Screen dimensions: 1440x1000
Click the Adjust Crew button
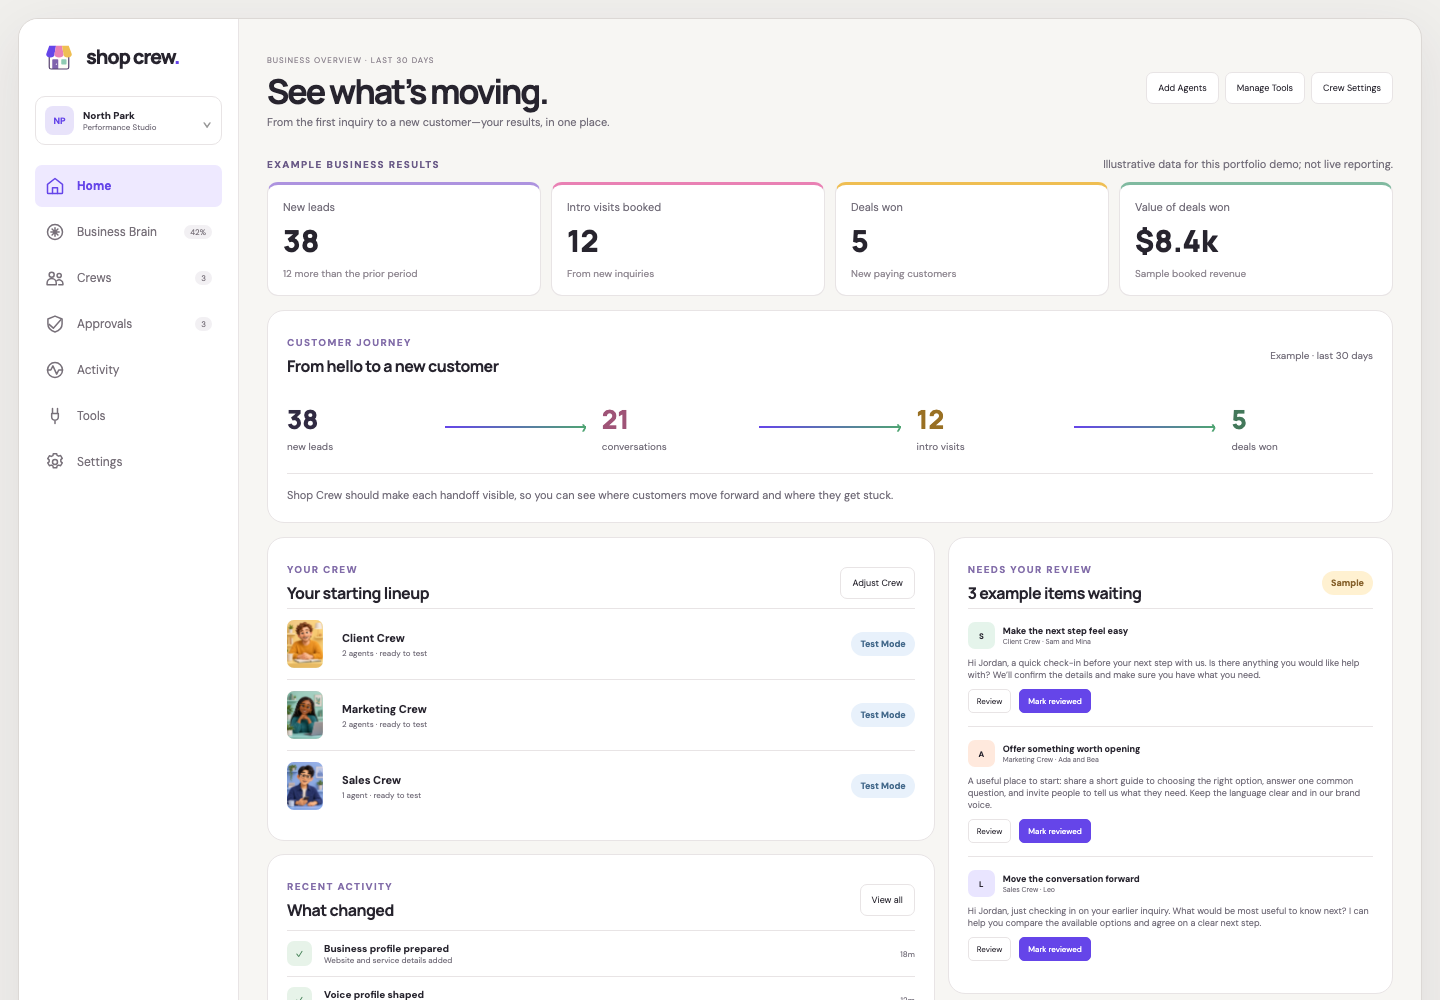click(x=877, y=583)
